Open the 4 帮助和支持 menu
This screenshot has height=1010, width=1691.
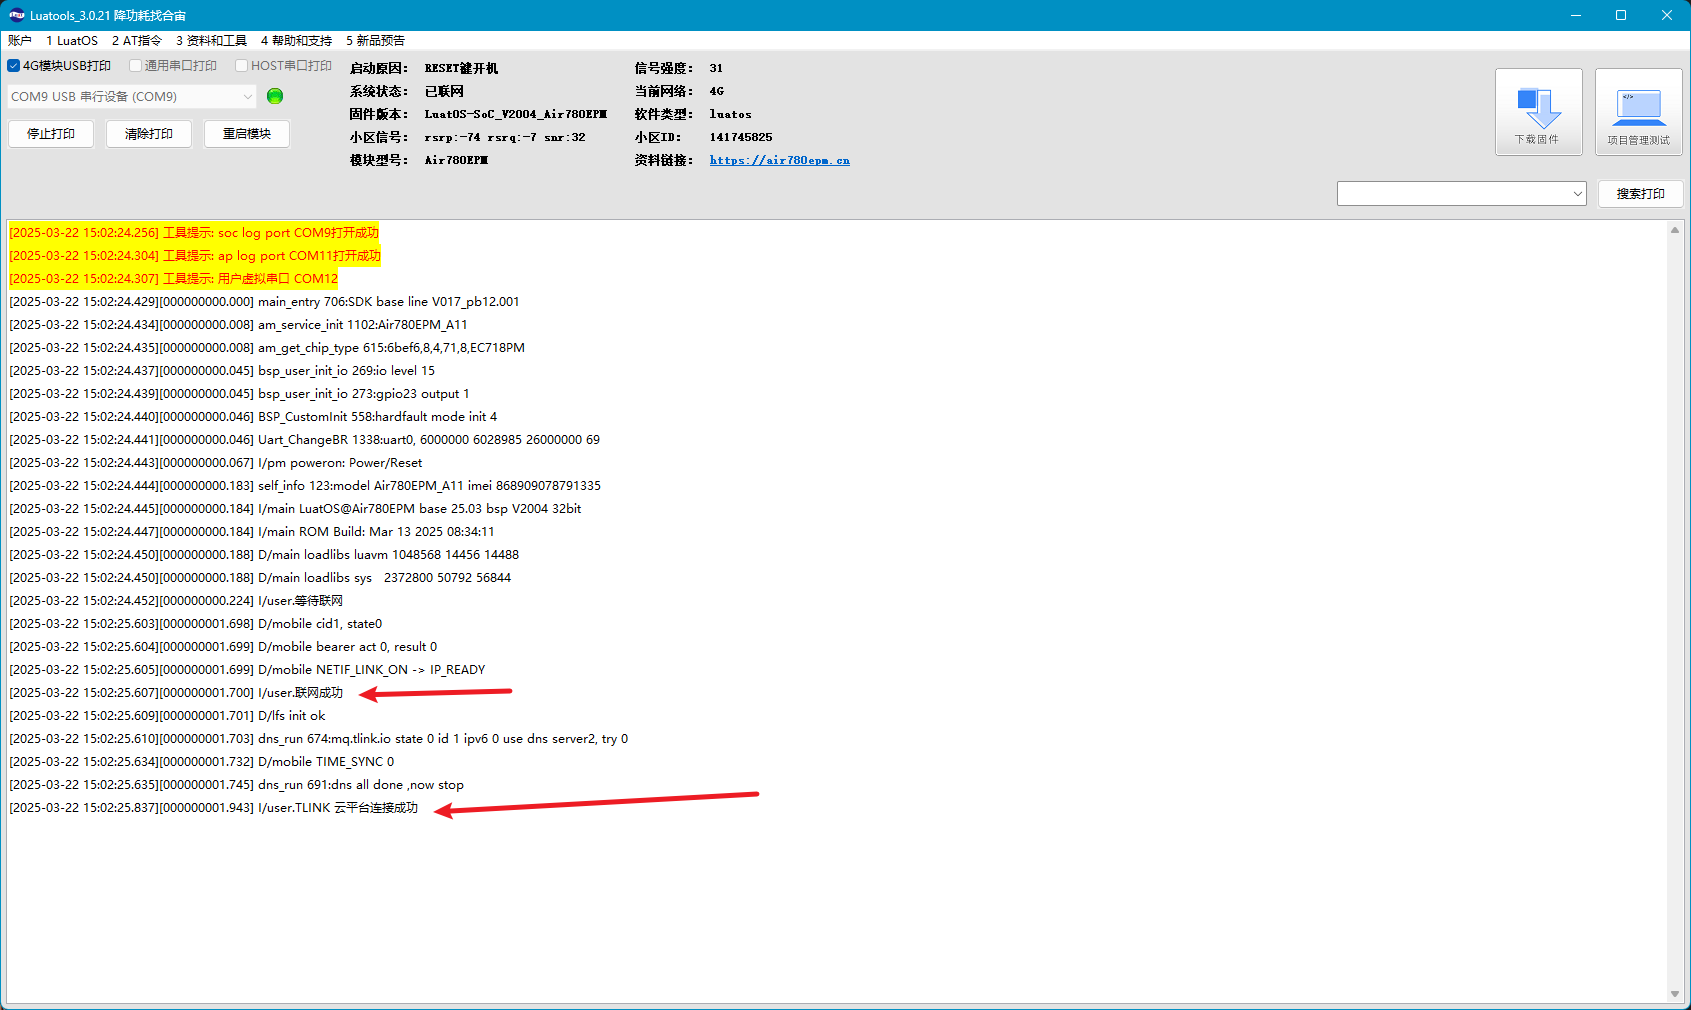(296, 41)
